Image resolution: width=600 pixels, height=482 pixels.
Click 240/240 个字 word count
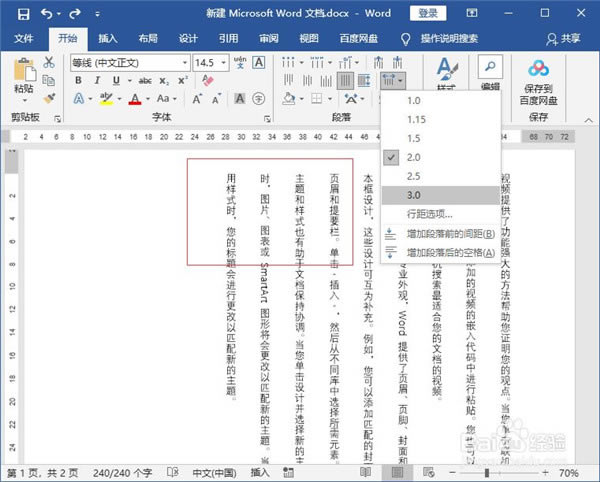coord(122,473)
